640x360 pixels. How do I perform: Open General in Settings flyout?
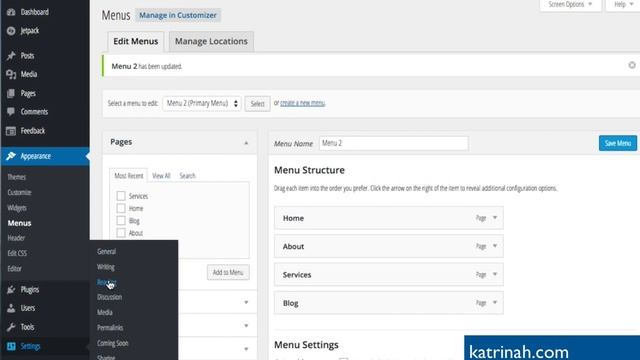click(x=107, y=251)
